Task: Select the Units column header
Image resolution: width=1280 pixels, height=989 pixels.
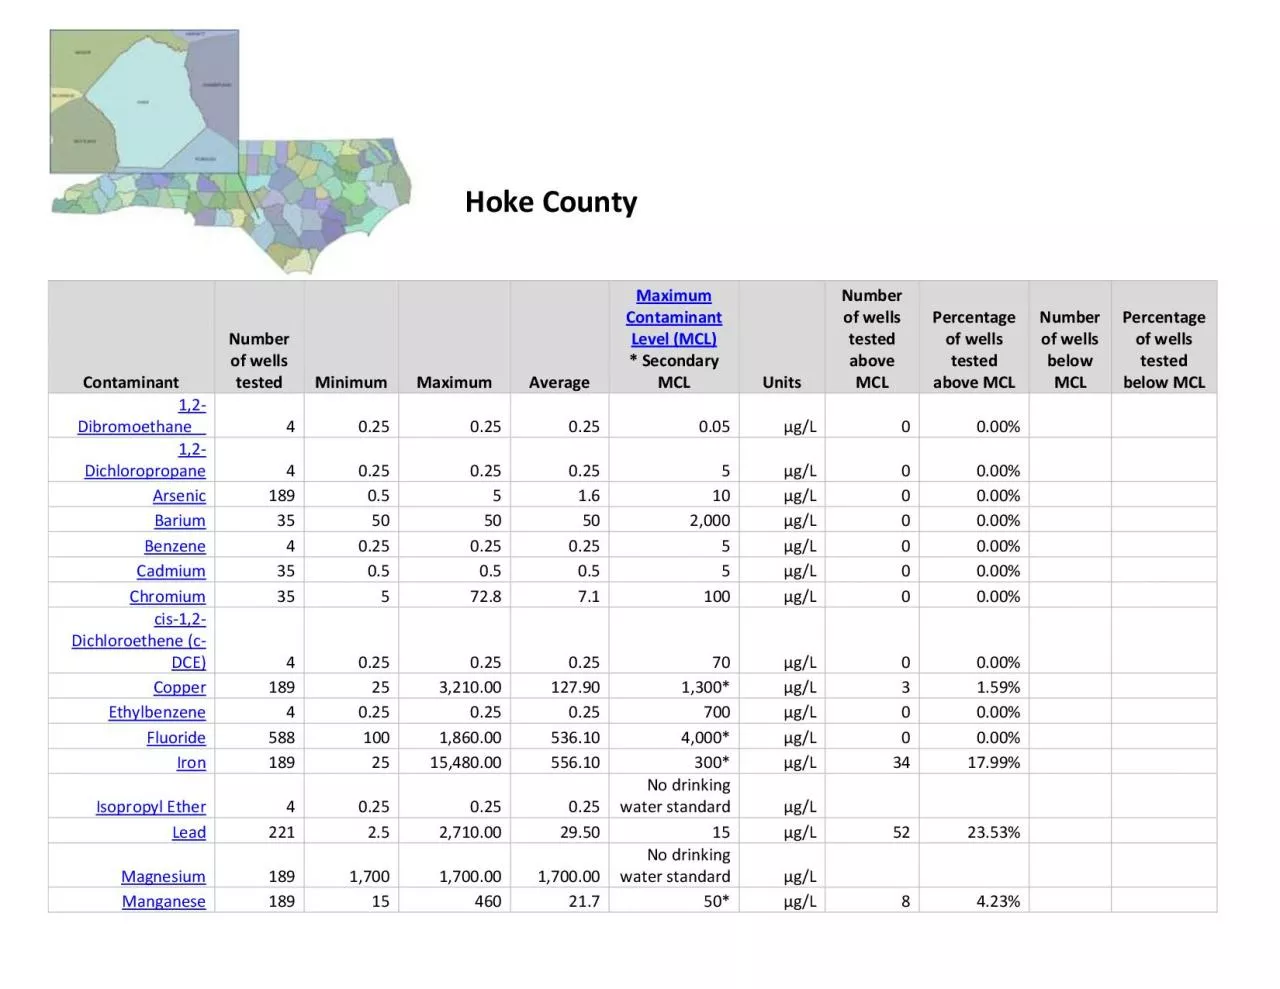Action: [x=782, y=382]
